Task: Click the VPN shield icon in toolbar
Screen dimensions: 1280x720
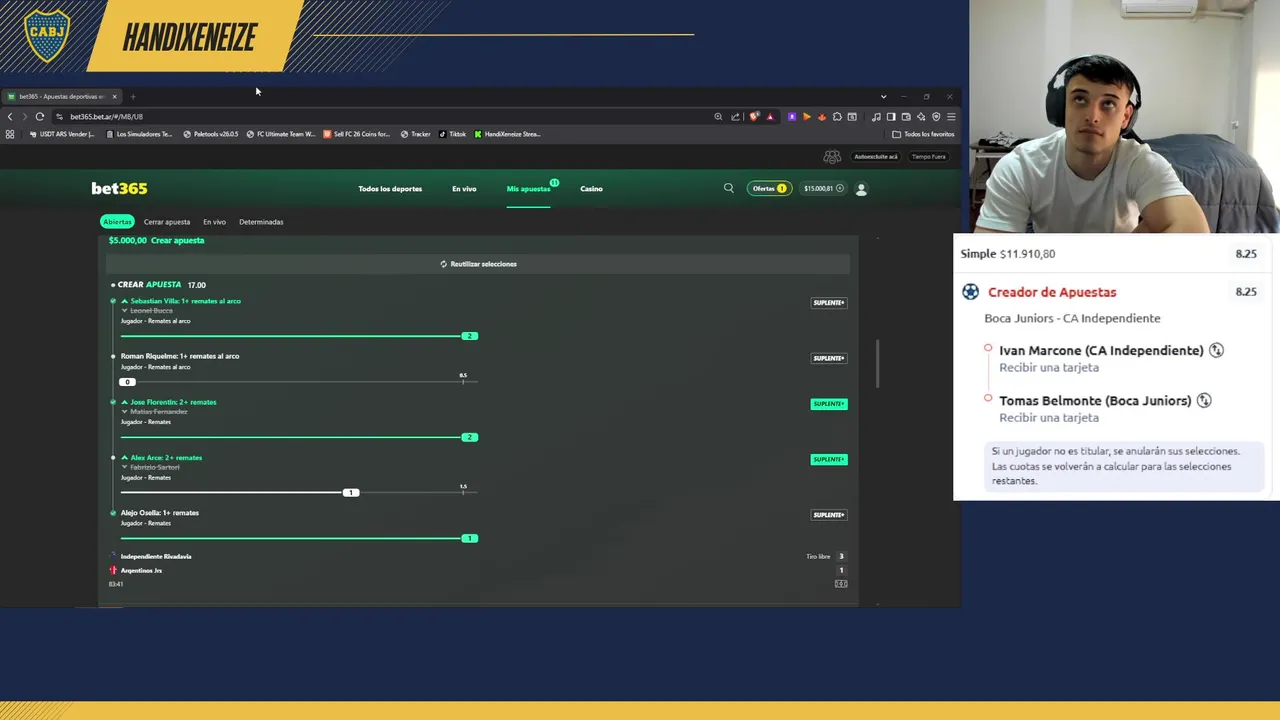Action: point(936,117)
